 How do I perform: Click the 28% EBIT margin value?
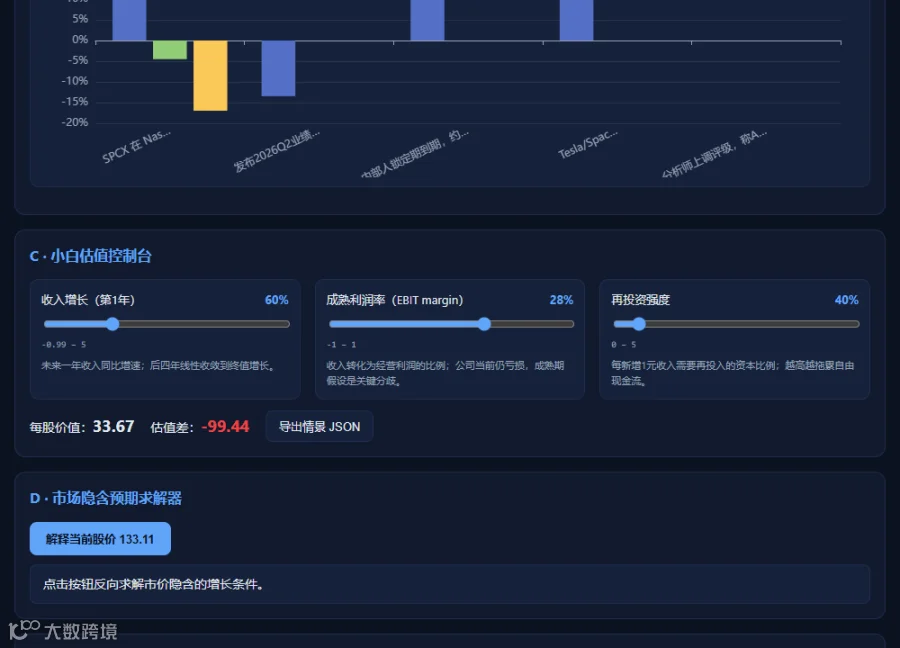click(561, 300)
